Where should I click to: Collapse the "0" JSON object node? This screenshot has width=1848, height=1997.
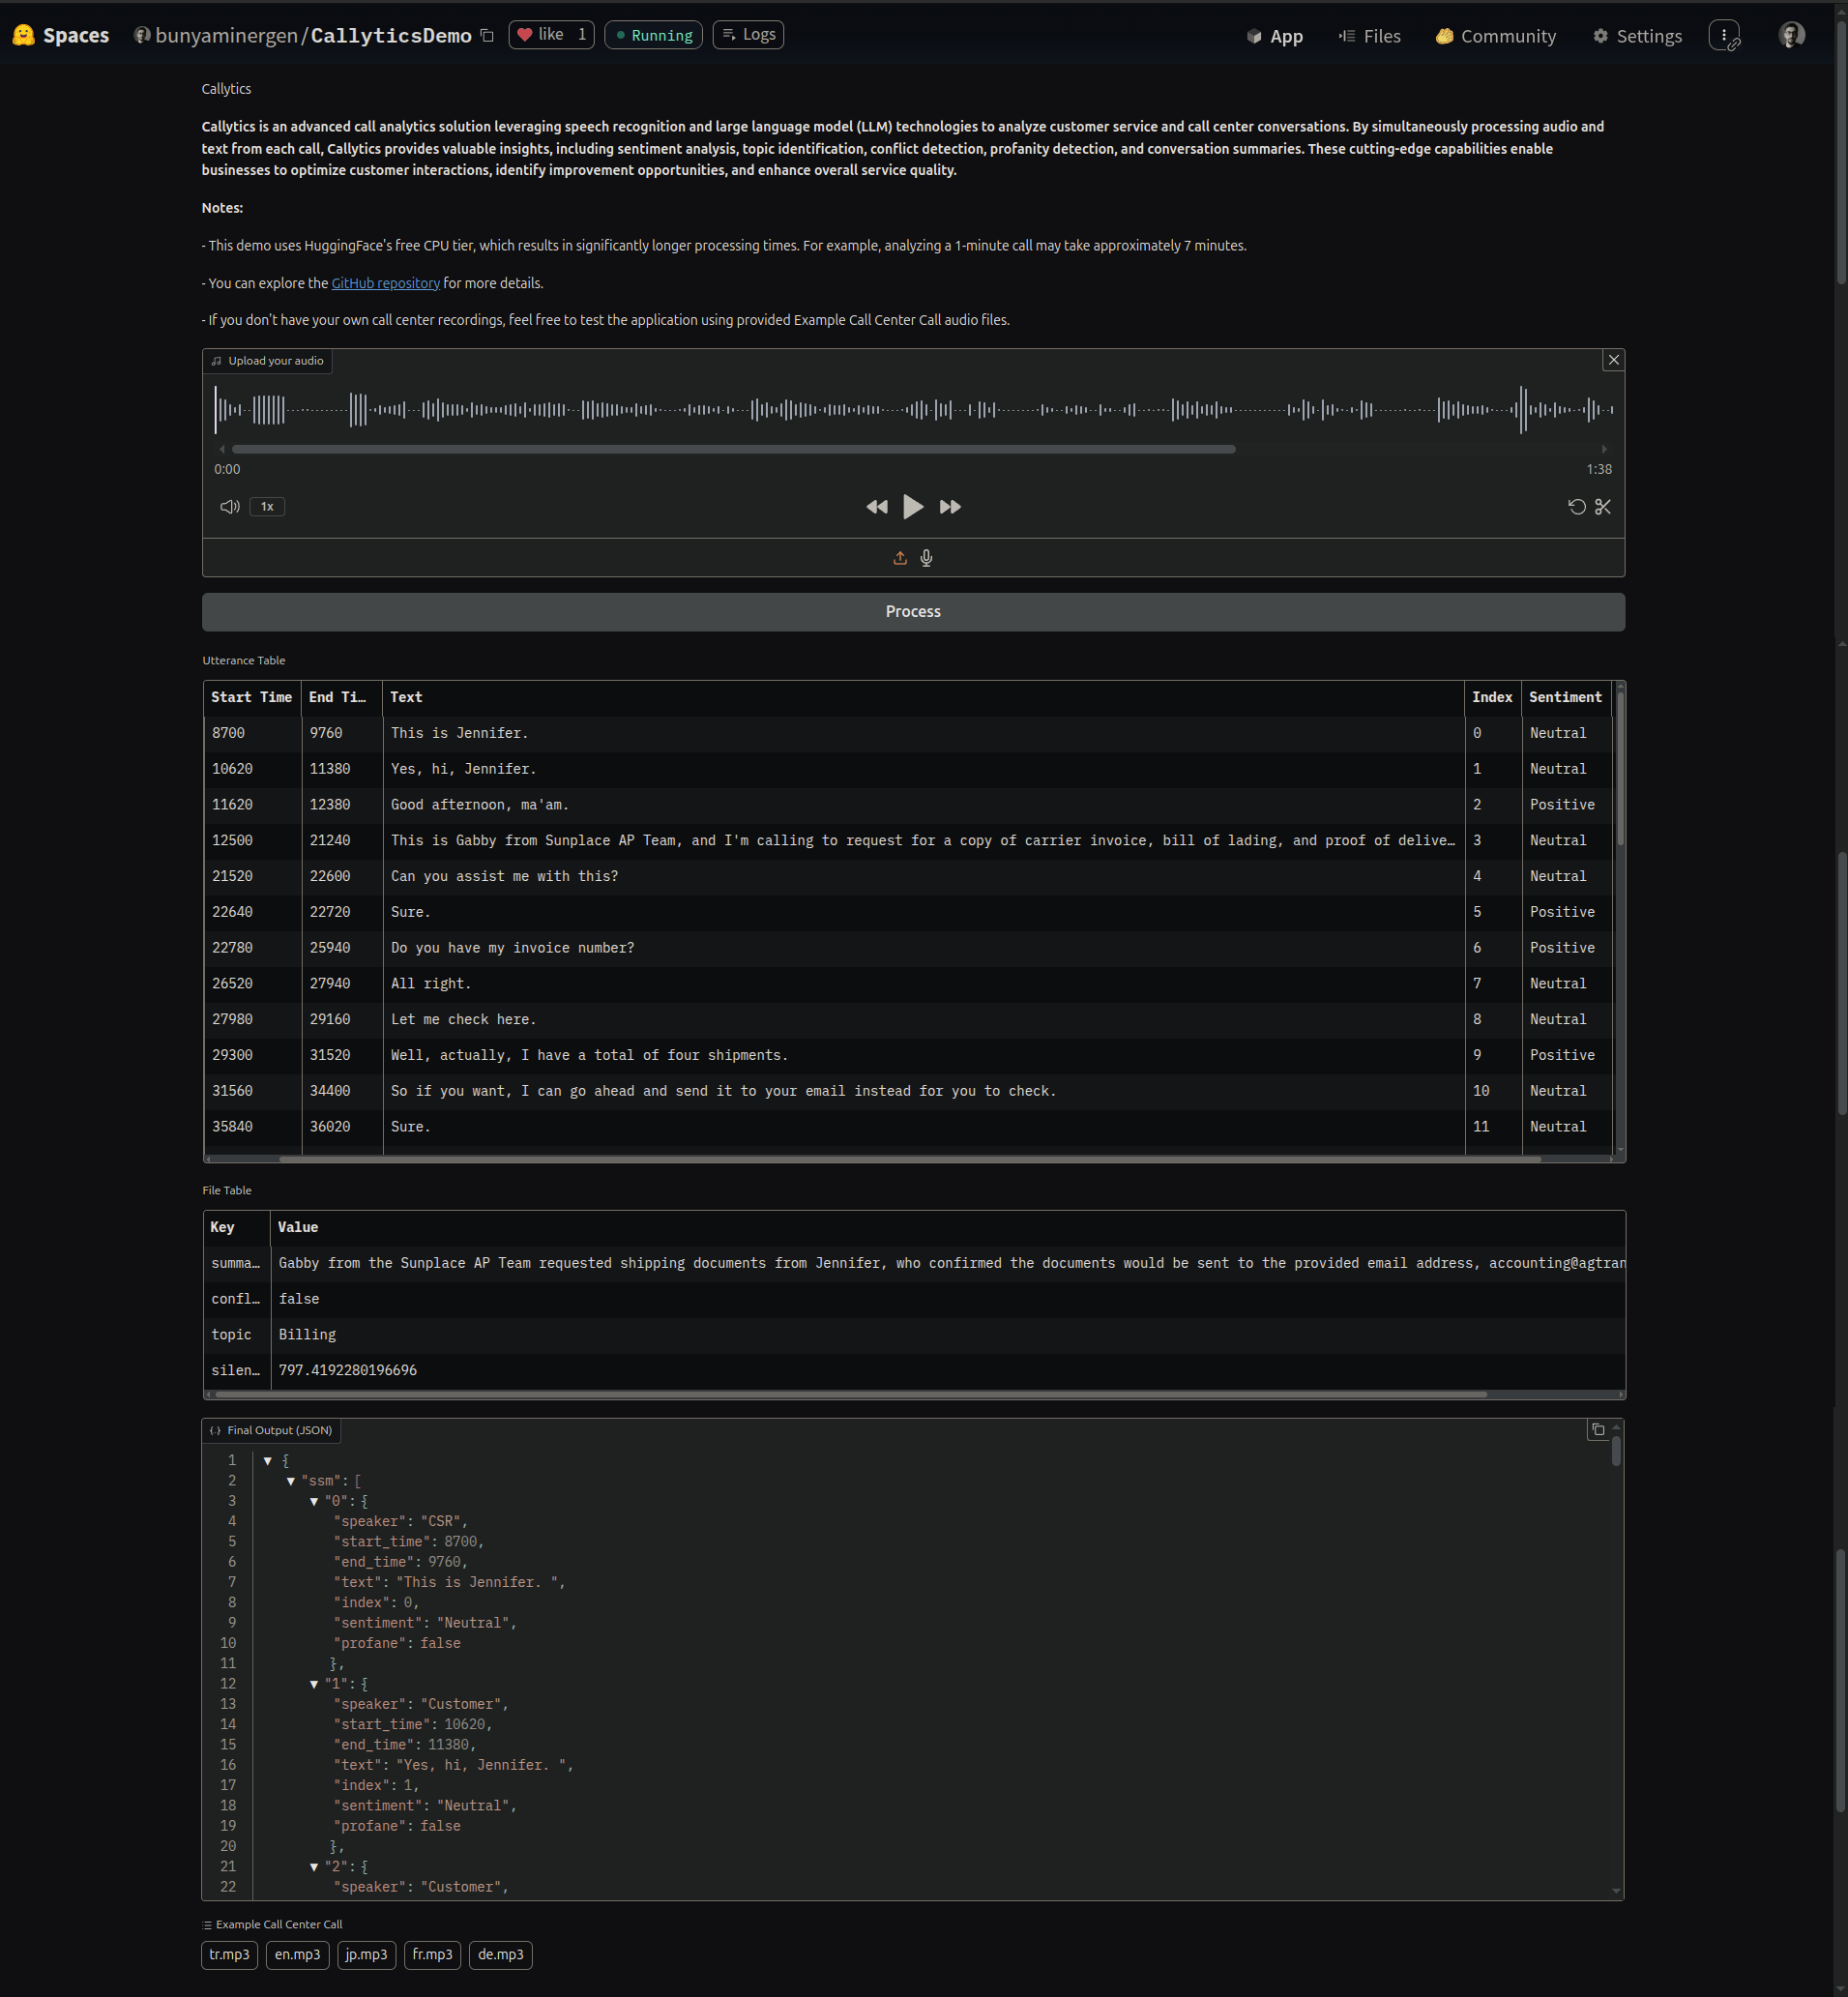click(x=314, y=1501)
